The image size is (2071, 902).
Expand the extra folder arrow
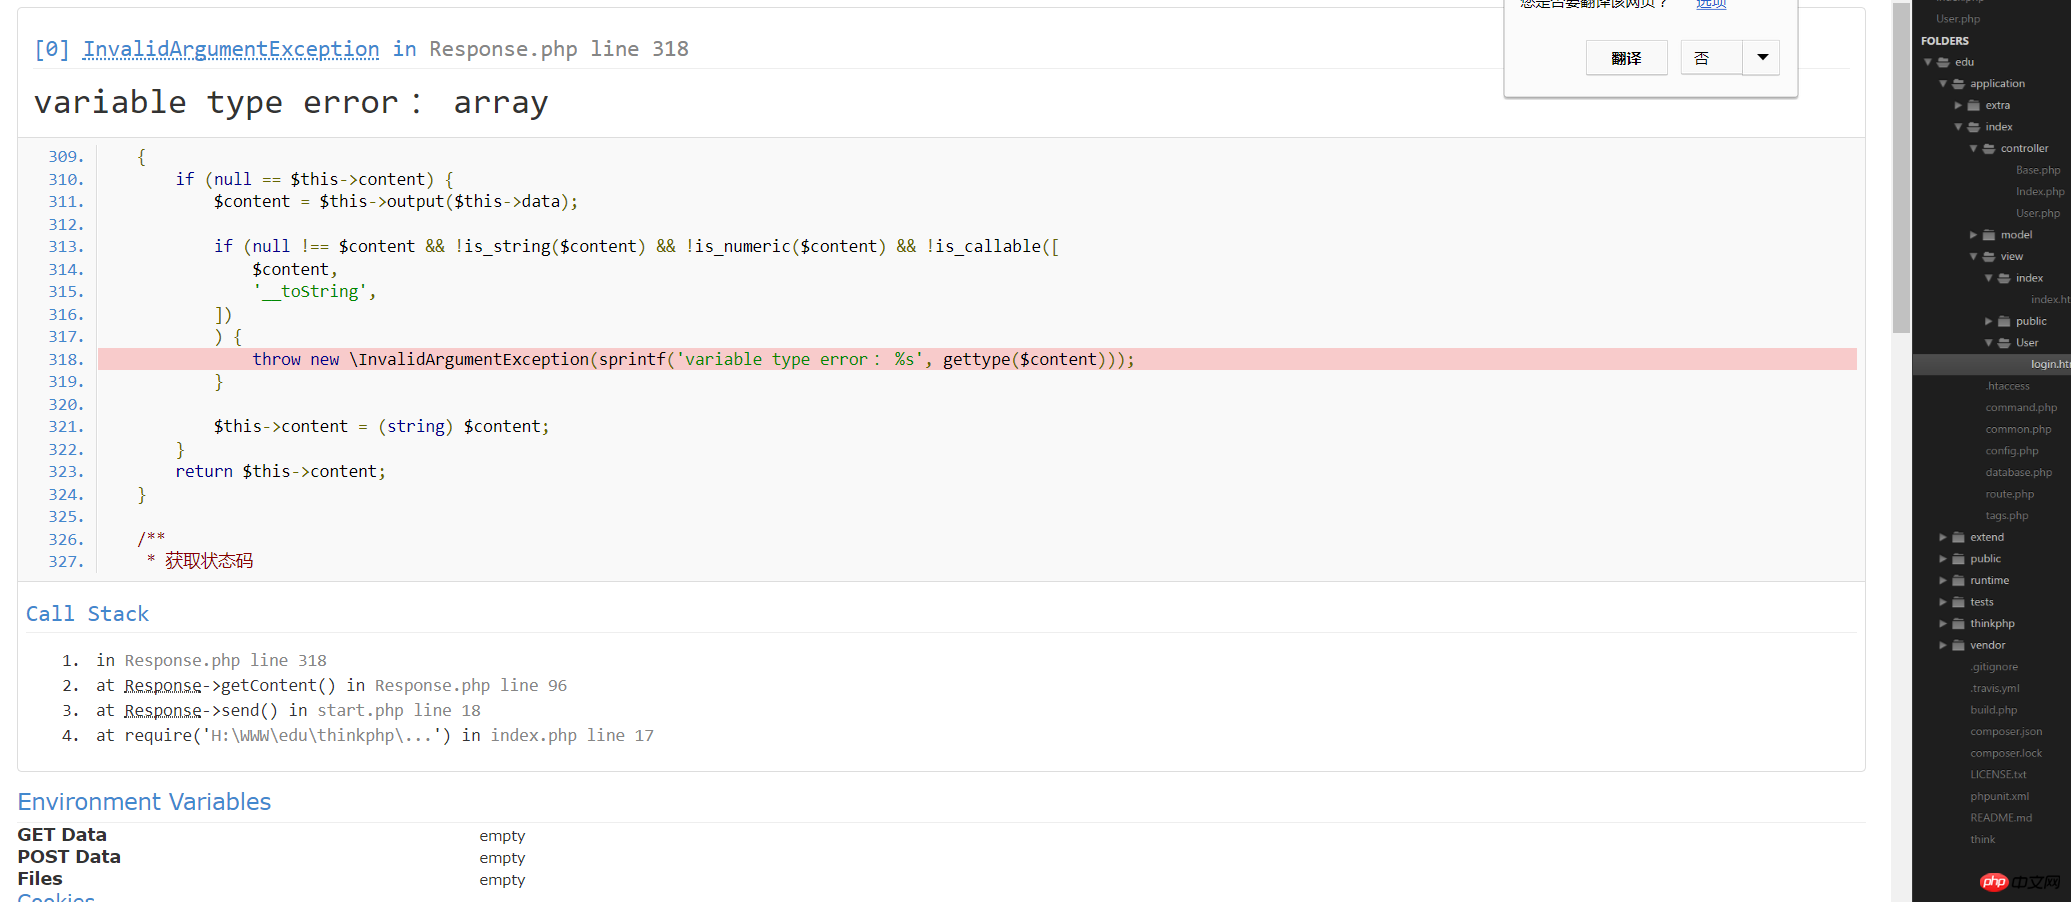(x=1958, y=105)
